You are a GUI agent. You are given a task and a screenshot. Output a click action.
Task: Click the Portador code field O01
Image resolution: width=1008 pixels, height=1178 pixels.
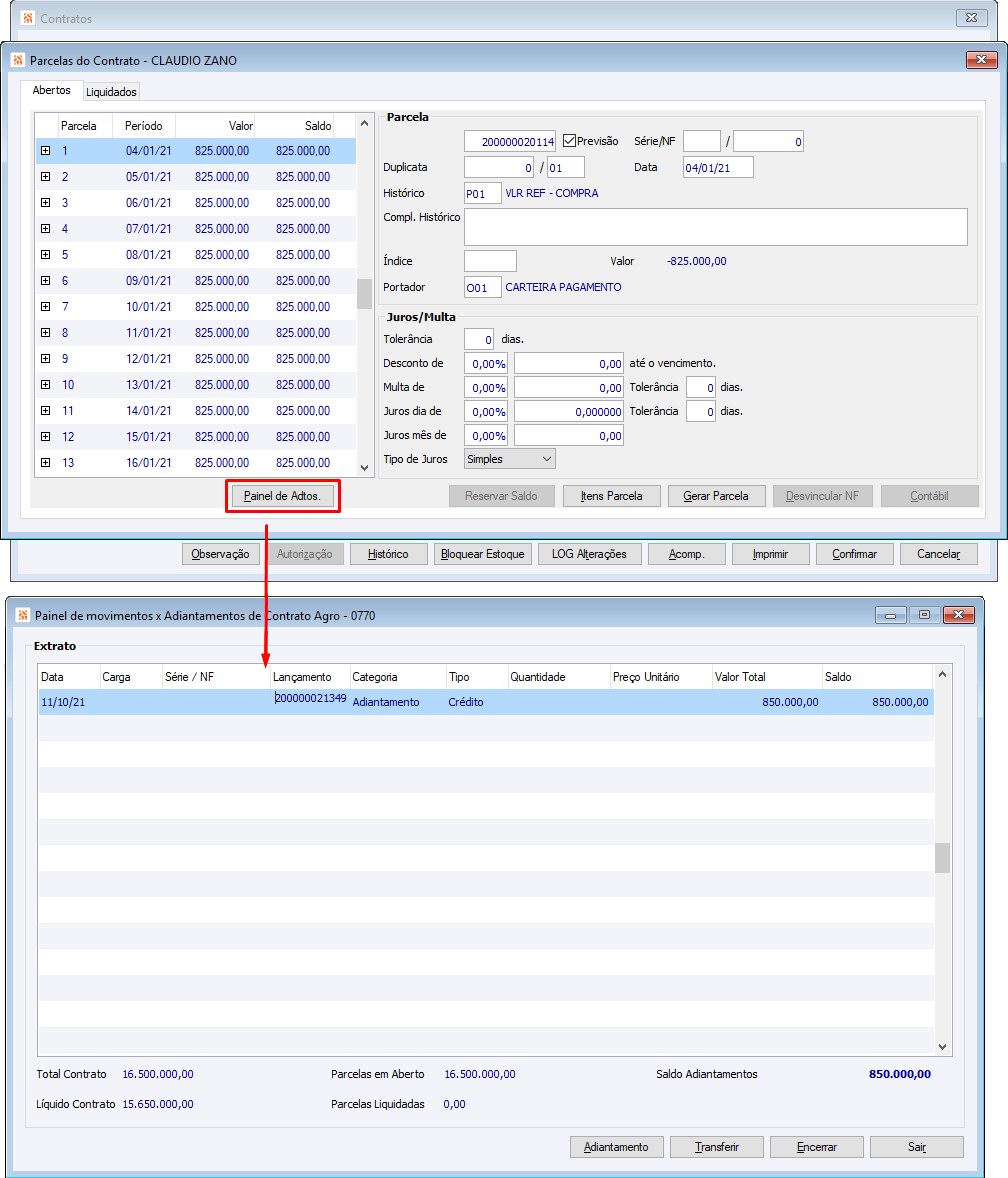(x=483, y=287)
